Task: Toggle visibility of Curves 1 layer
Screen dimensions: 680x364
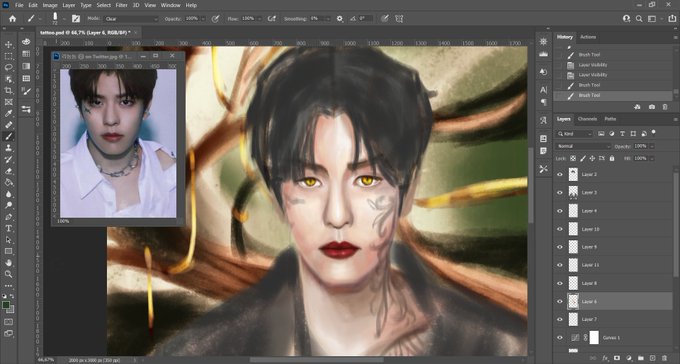Action: coord(560,338)
